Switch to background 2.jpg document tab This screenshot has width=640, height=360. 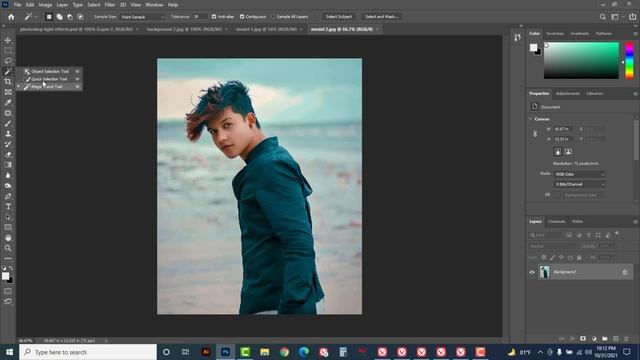(x=185, y=29)
